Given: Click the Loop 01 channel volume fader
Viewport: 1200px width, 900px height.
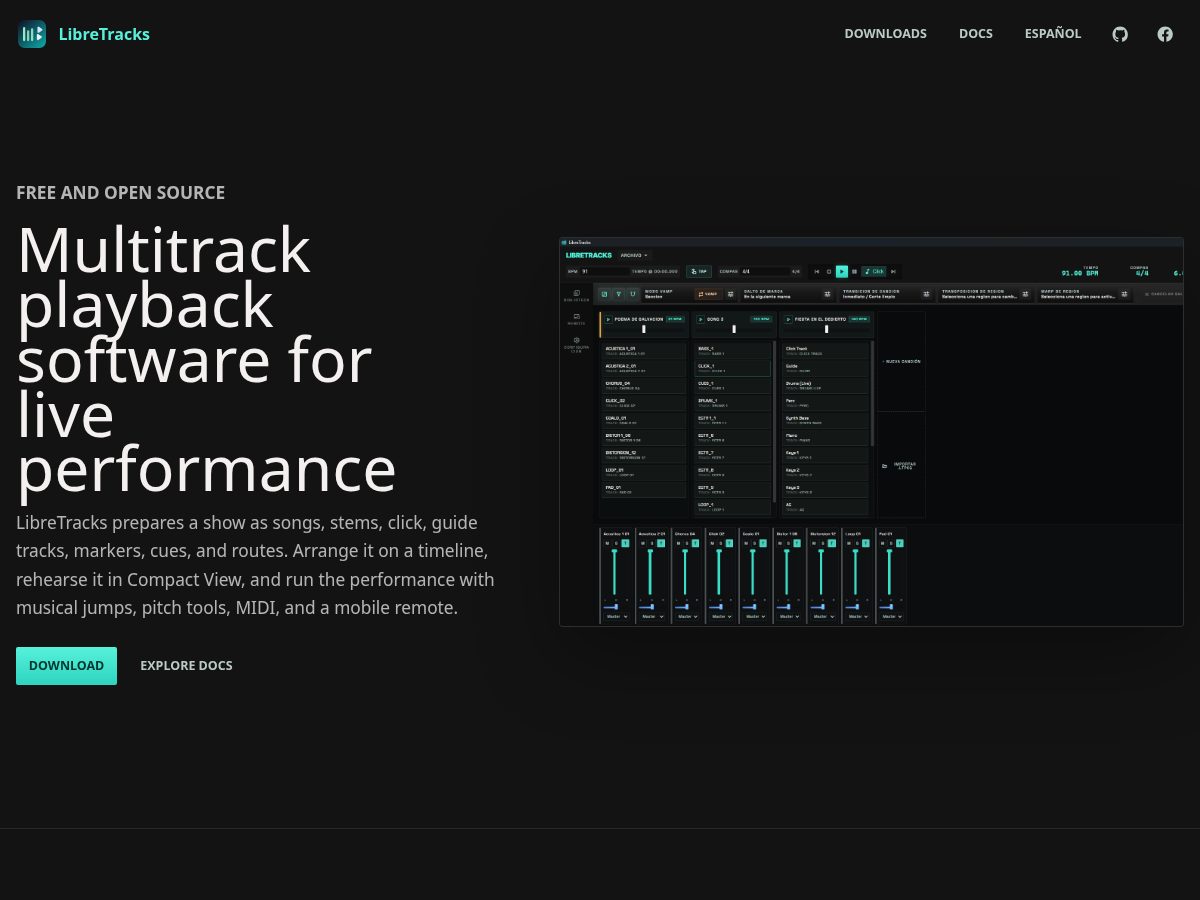Looking at the screenshot, I should tap(855, 572).
